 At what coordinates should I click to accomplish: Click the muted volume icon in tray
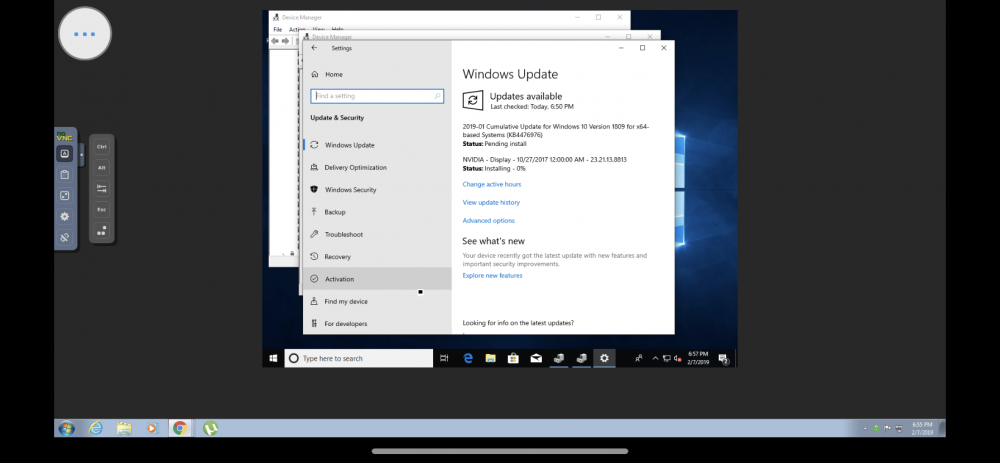677,358
